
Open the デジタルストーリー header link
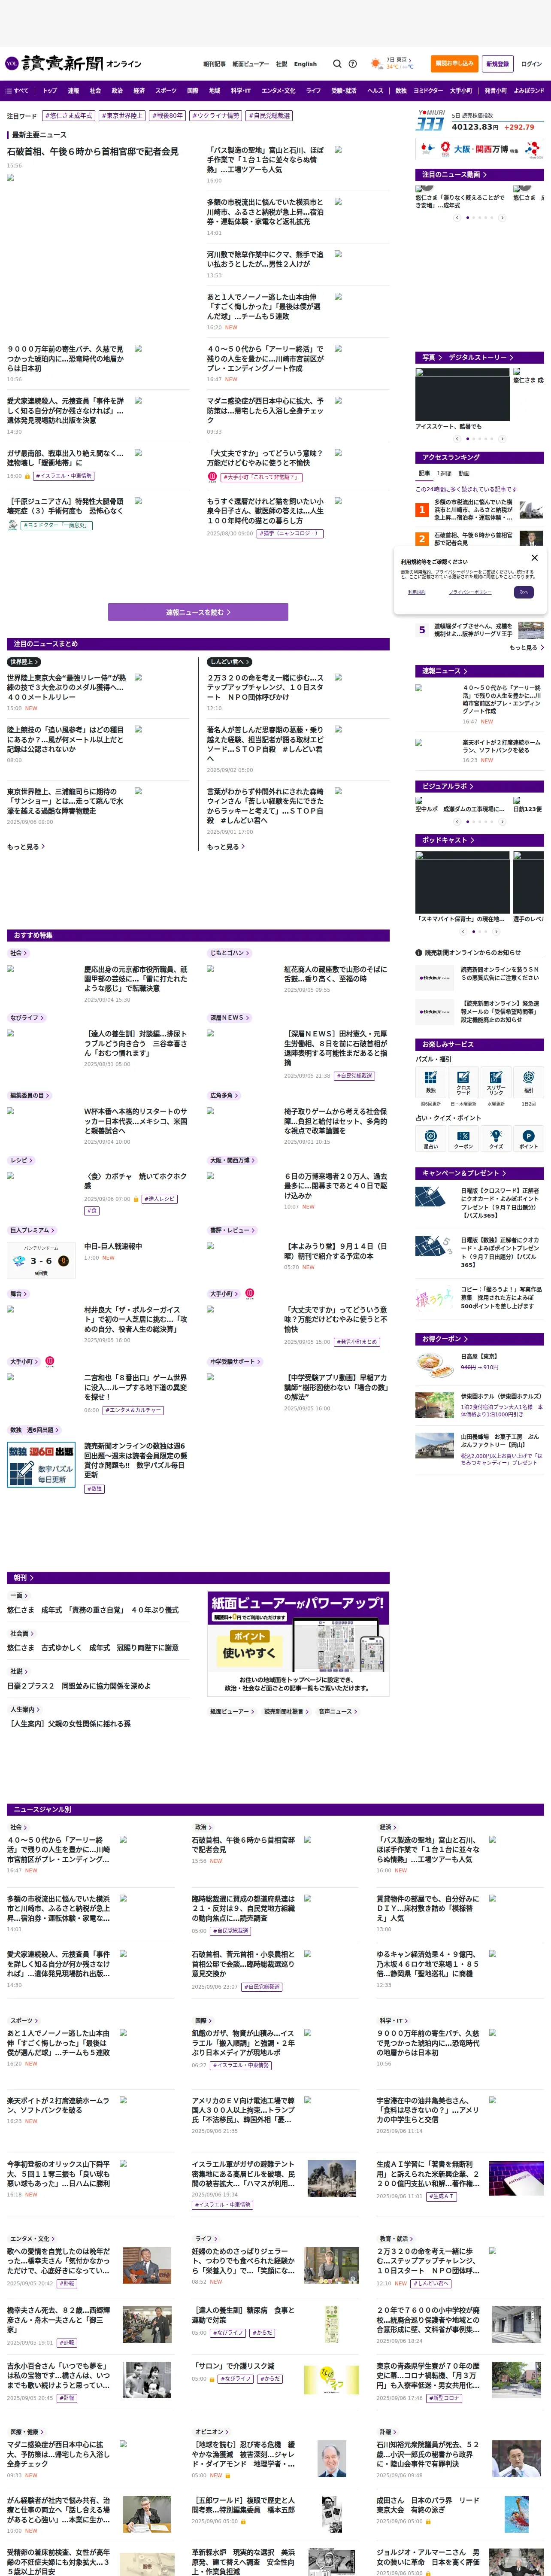pos(481,357)
